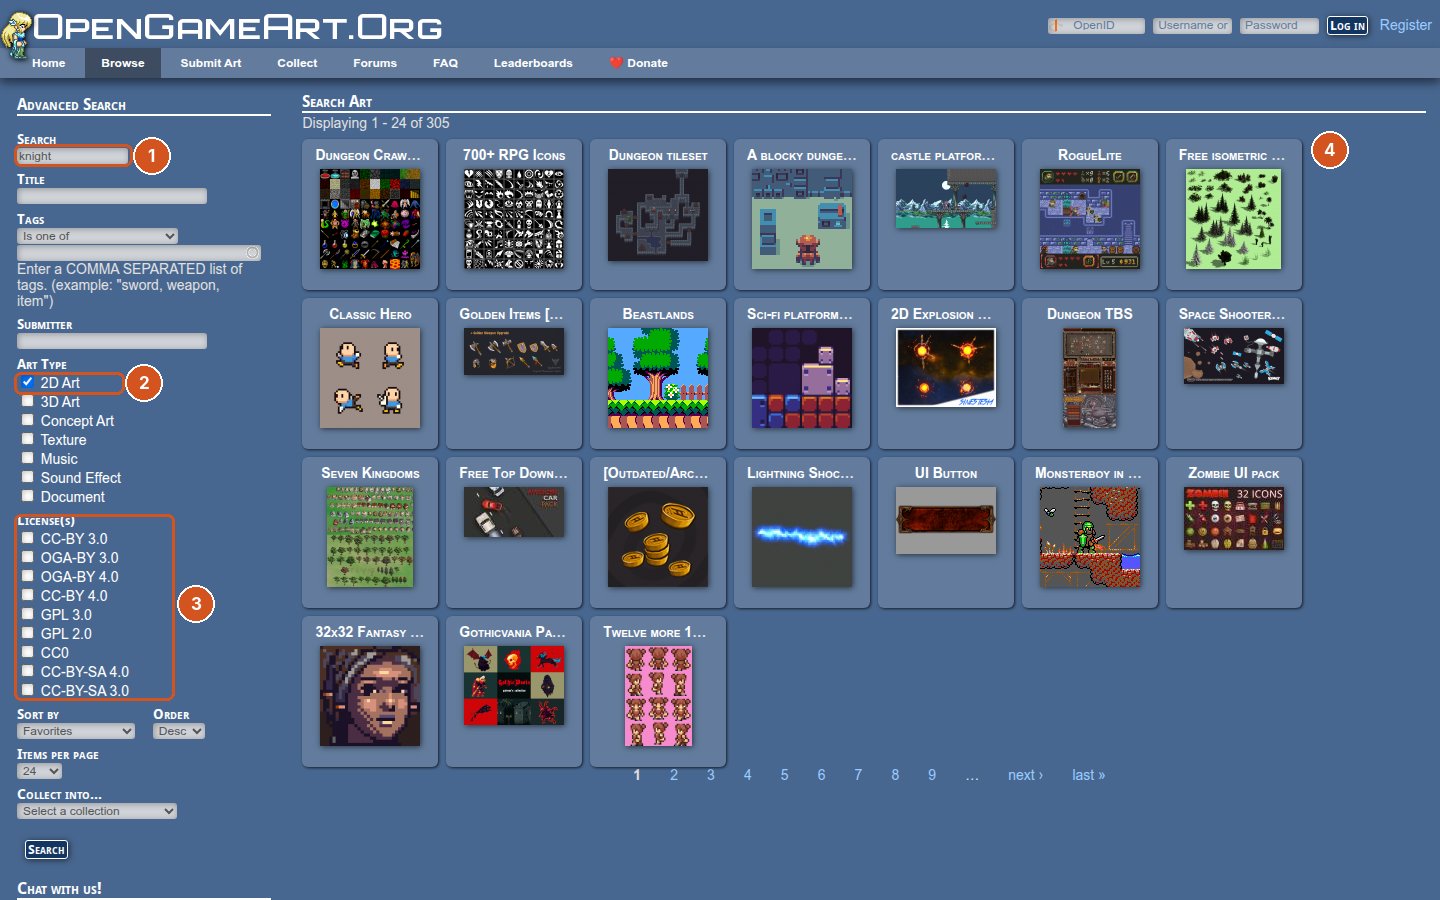Open the Free Isometric trees thumbnail
The height and width of the screenshot is (900, 1440).
[1234, 219]
